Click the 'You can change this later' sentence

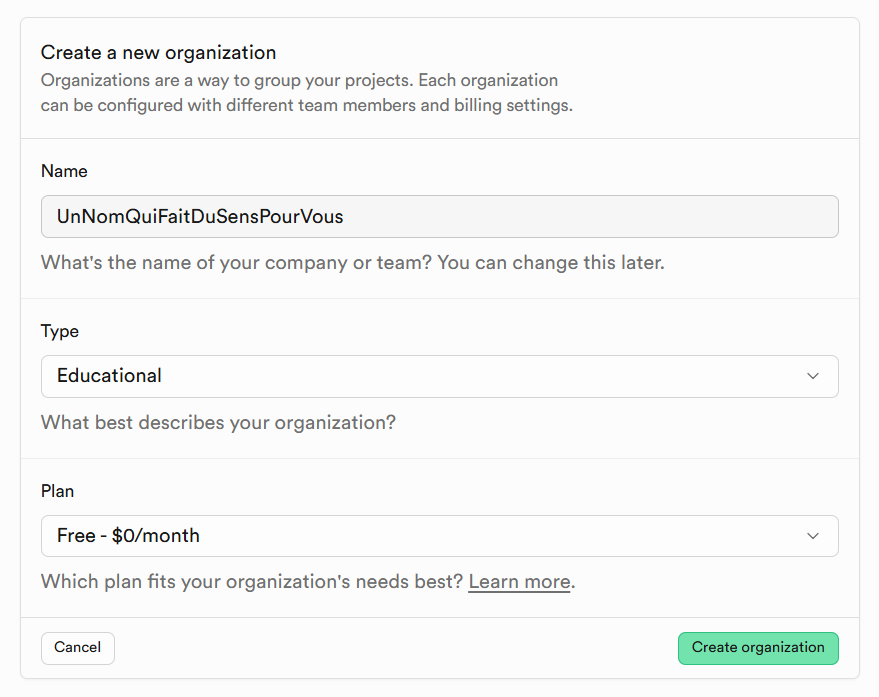(550, 263)
